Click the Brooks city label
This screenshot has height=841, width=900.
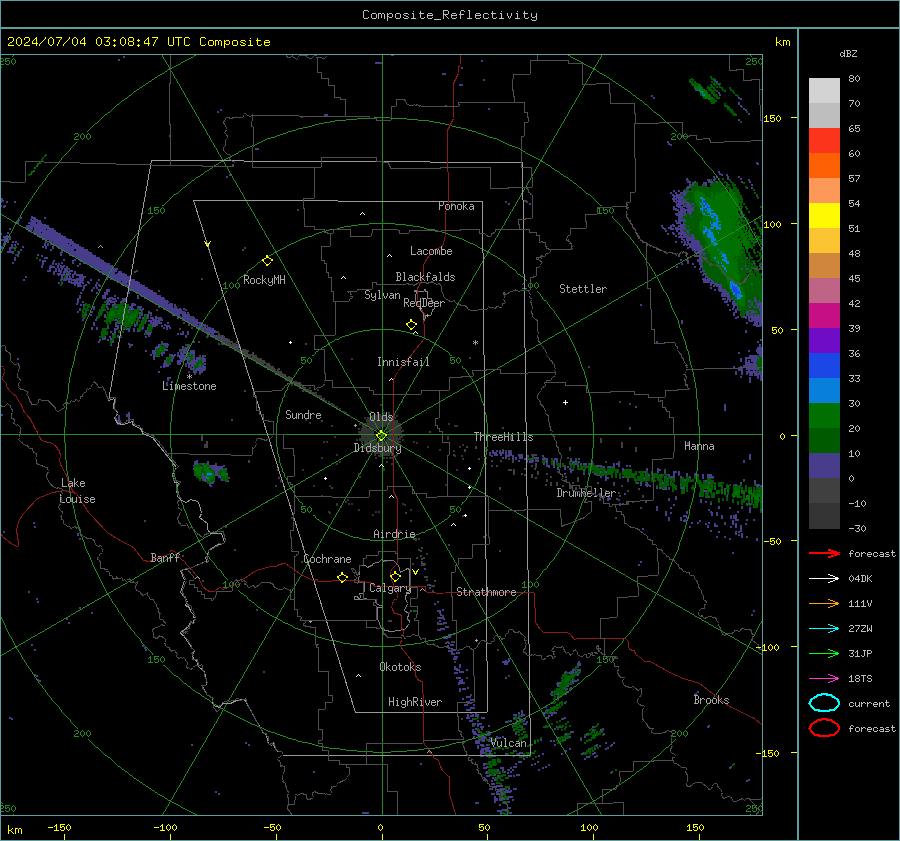(711, 700)
